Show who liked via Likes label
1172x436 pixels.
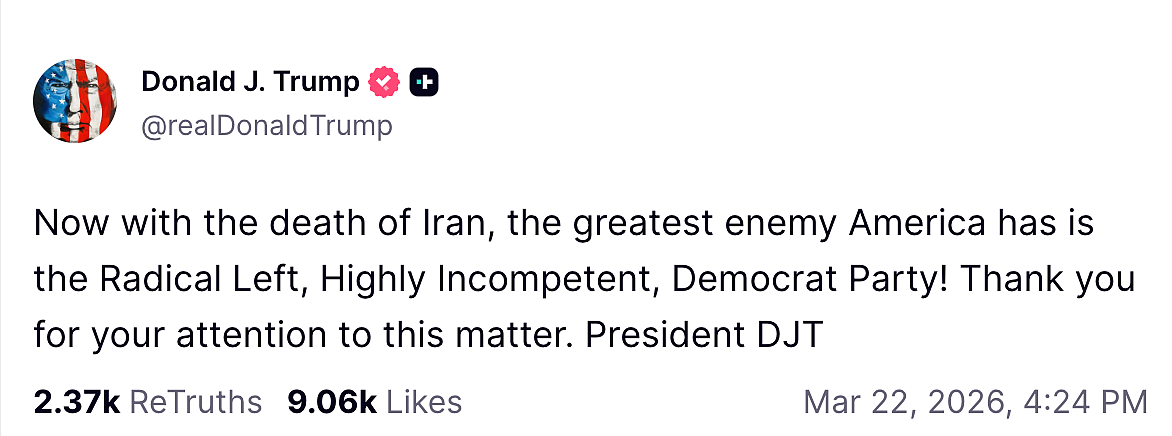click(424, 402)
